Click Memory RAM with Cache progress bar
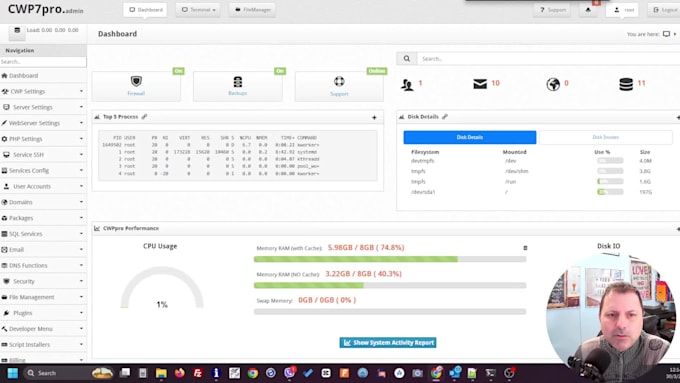The image size is (680, 383). coord(390,259)
